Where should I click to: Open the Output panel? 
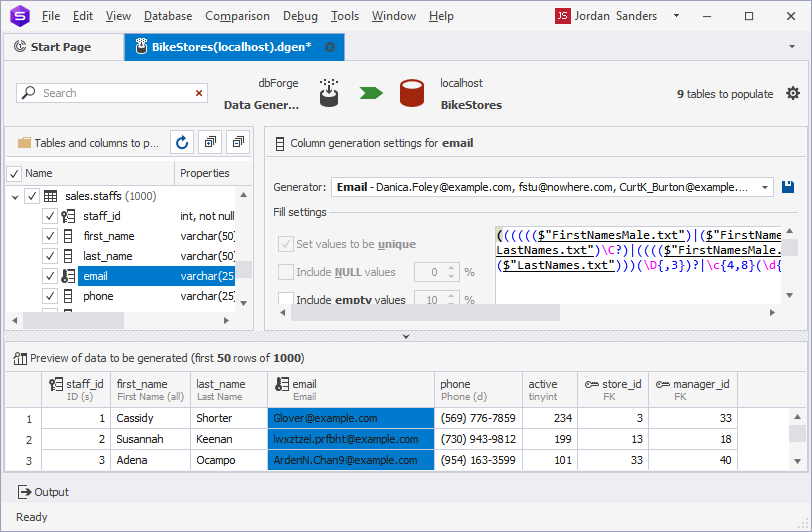pos(43,492)
